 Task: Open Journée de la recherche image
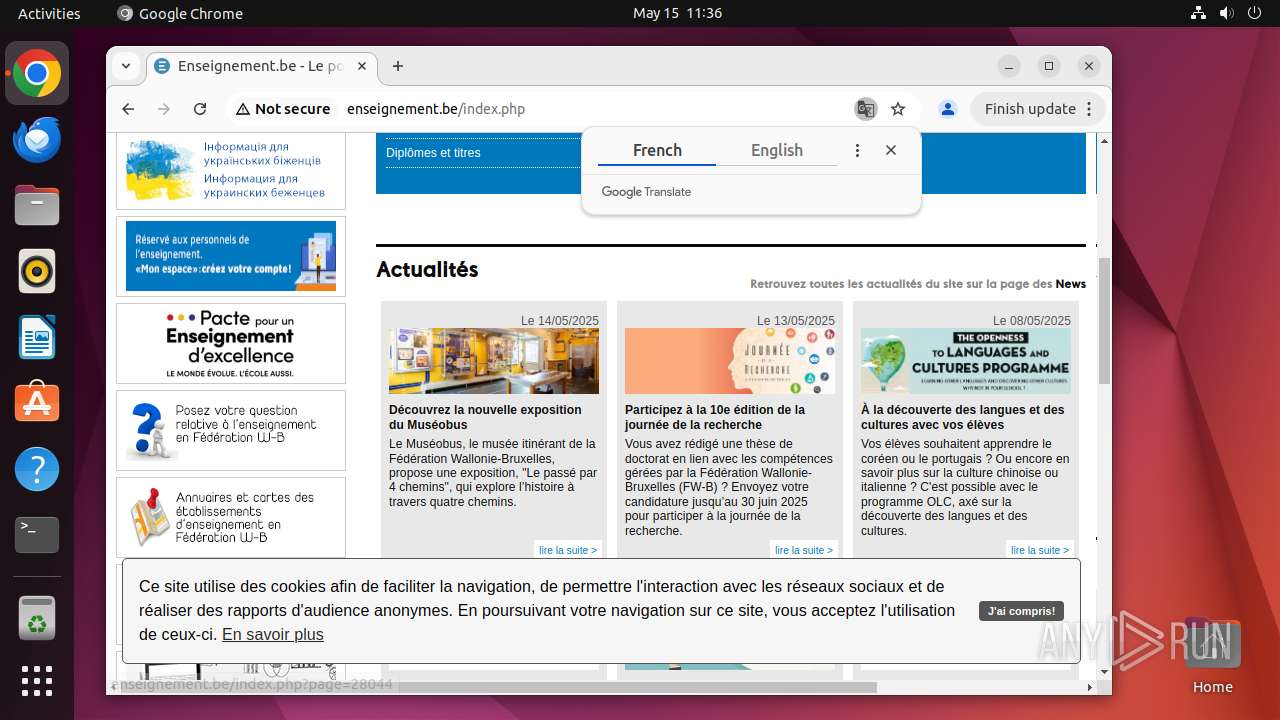(x=730, y=361)
